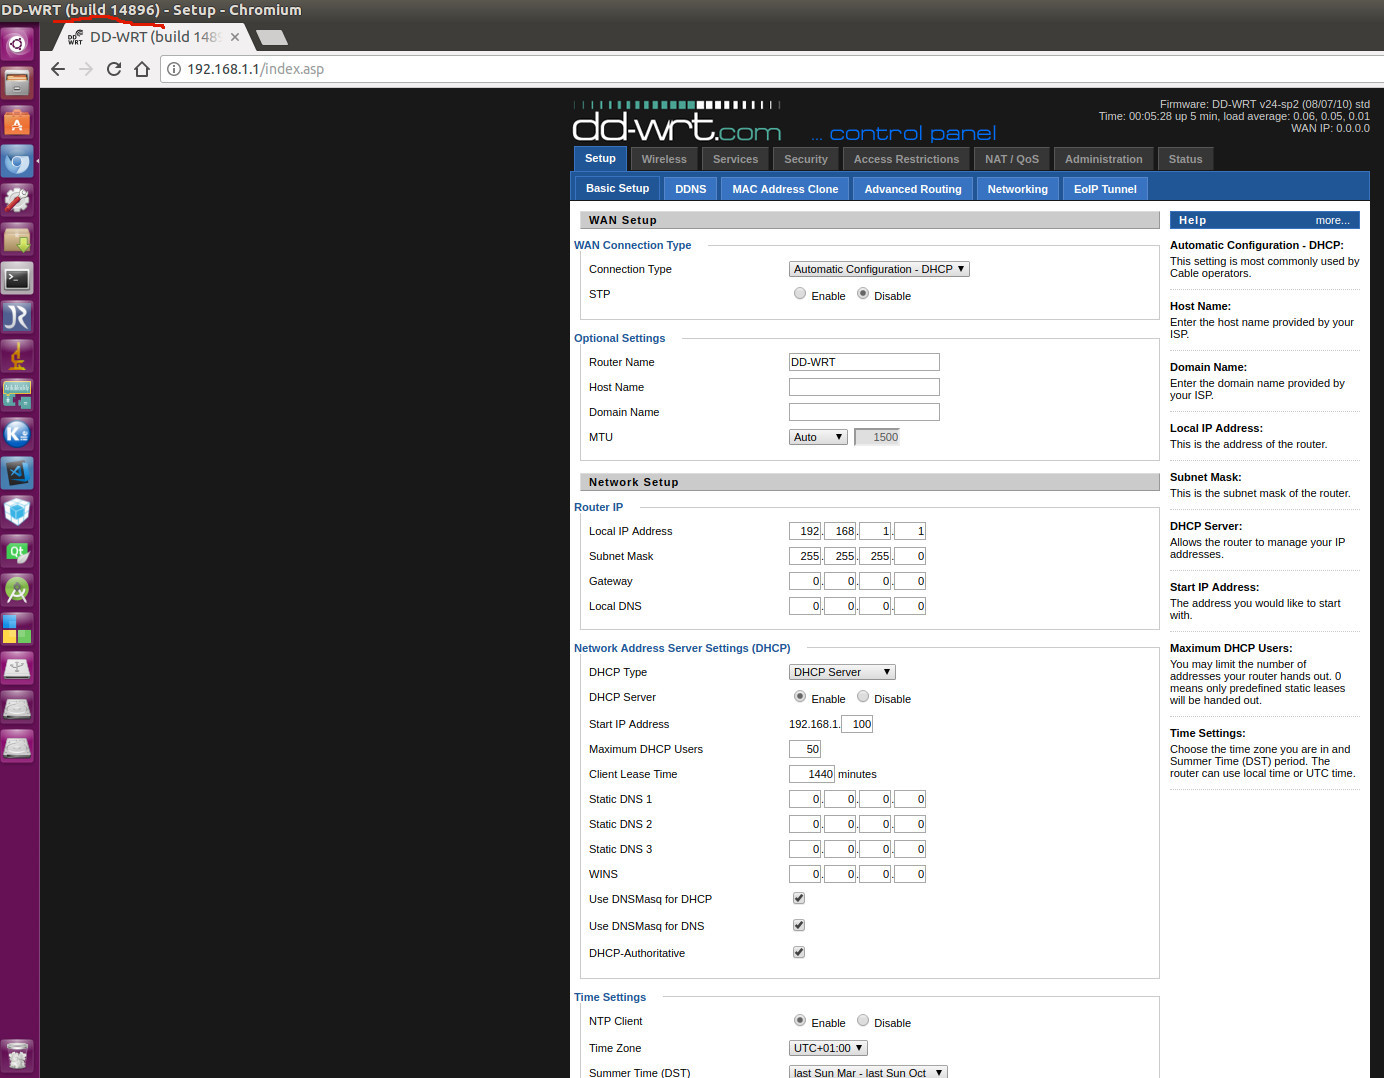This screenshot has height=1078, width=1384.
Task: Open the package installer box dock icon
Action: coord(17,239)
